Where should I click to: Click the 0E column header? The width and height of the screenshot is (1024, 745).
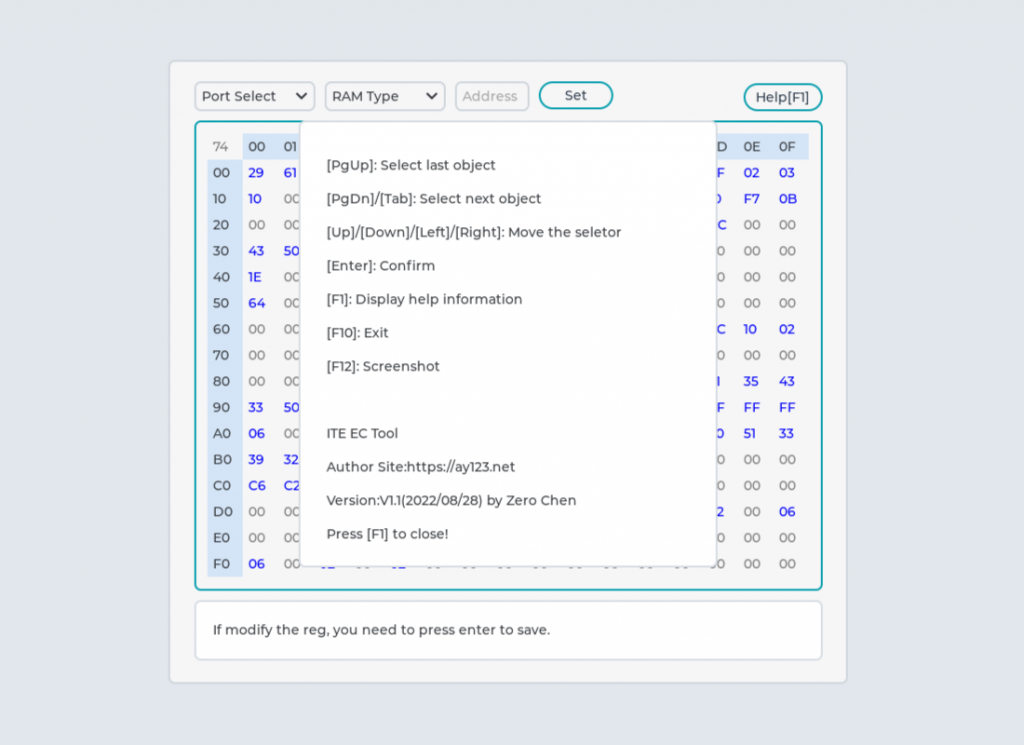click(x=751, y=147)
